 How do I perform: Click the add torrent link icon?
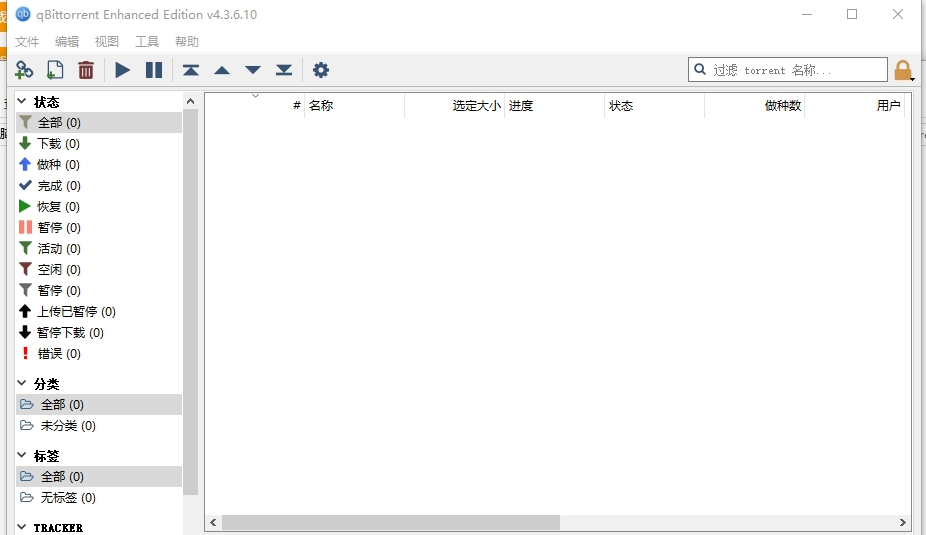click(24, 70)
